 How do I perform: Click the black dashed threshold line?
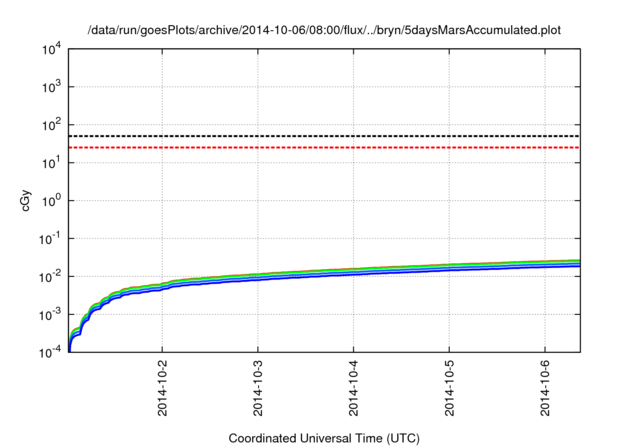click(x=324, y=136)
